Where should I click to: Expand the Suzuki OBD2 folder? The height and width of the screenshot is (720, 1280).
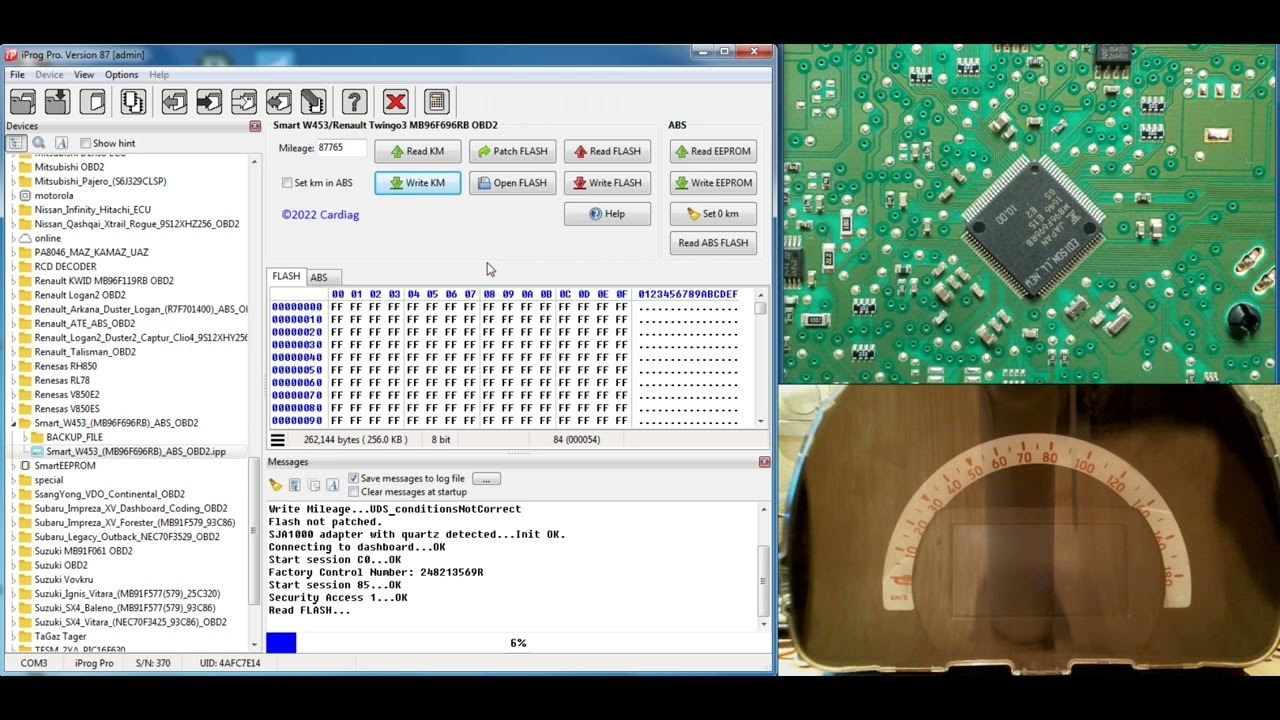[x=14, y=565]
